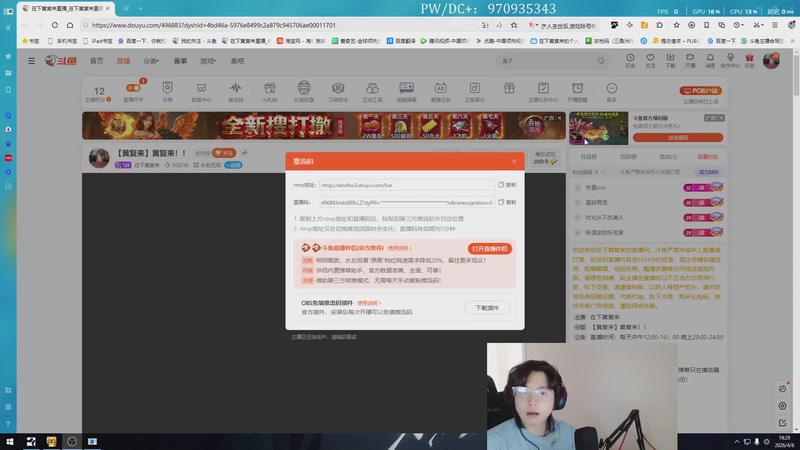Click 打开直播伴侣 button
800x450 pixels.
click(489, 248)
